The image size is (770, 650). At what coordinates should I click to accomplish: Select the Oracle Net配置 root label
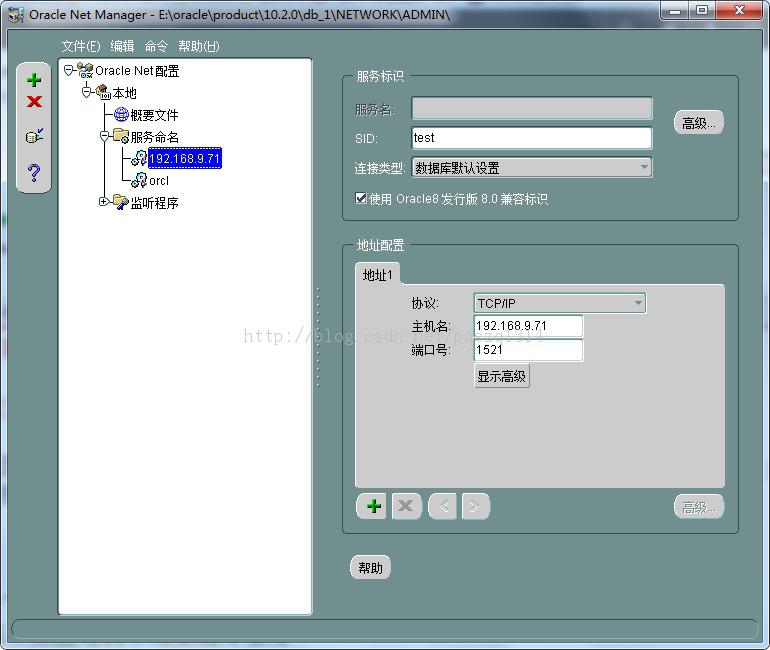[x=137, y=71]
